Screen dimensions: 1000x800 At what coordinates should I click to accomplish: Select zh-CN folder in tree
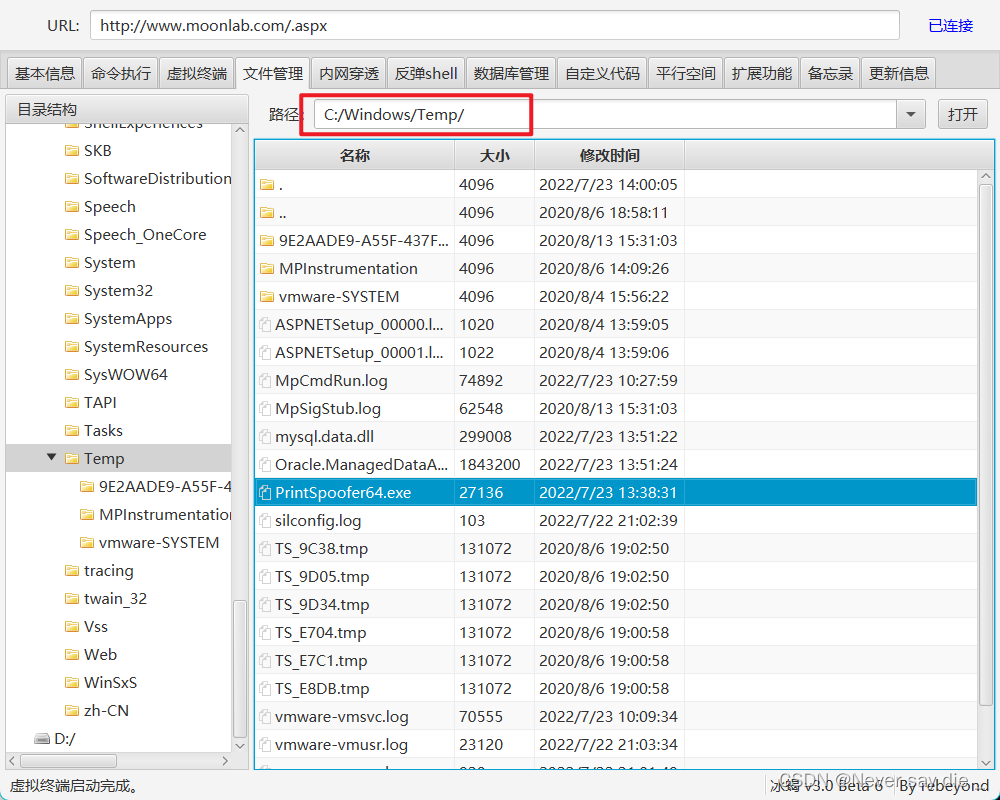tap(106, 711)
